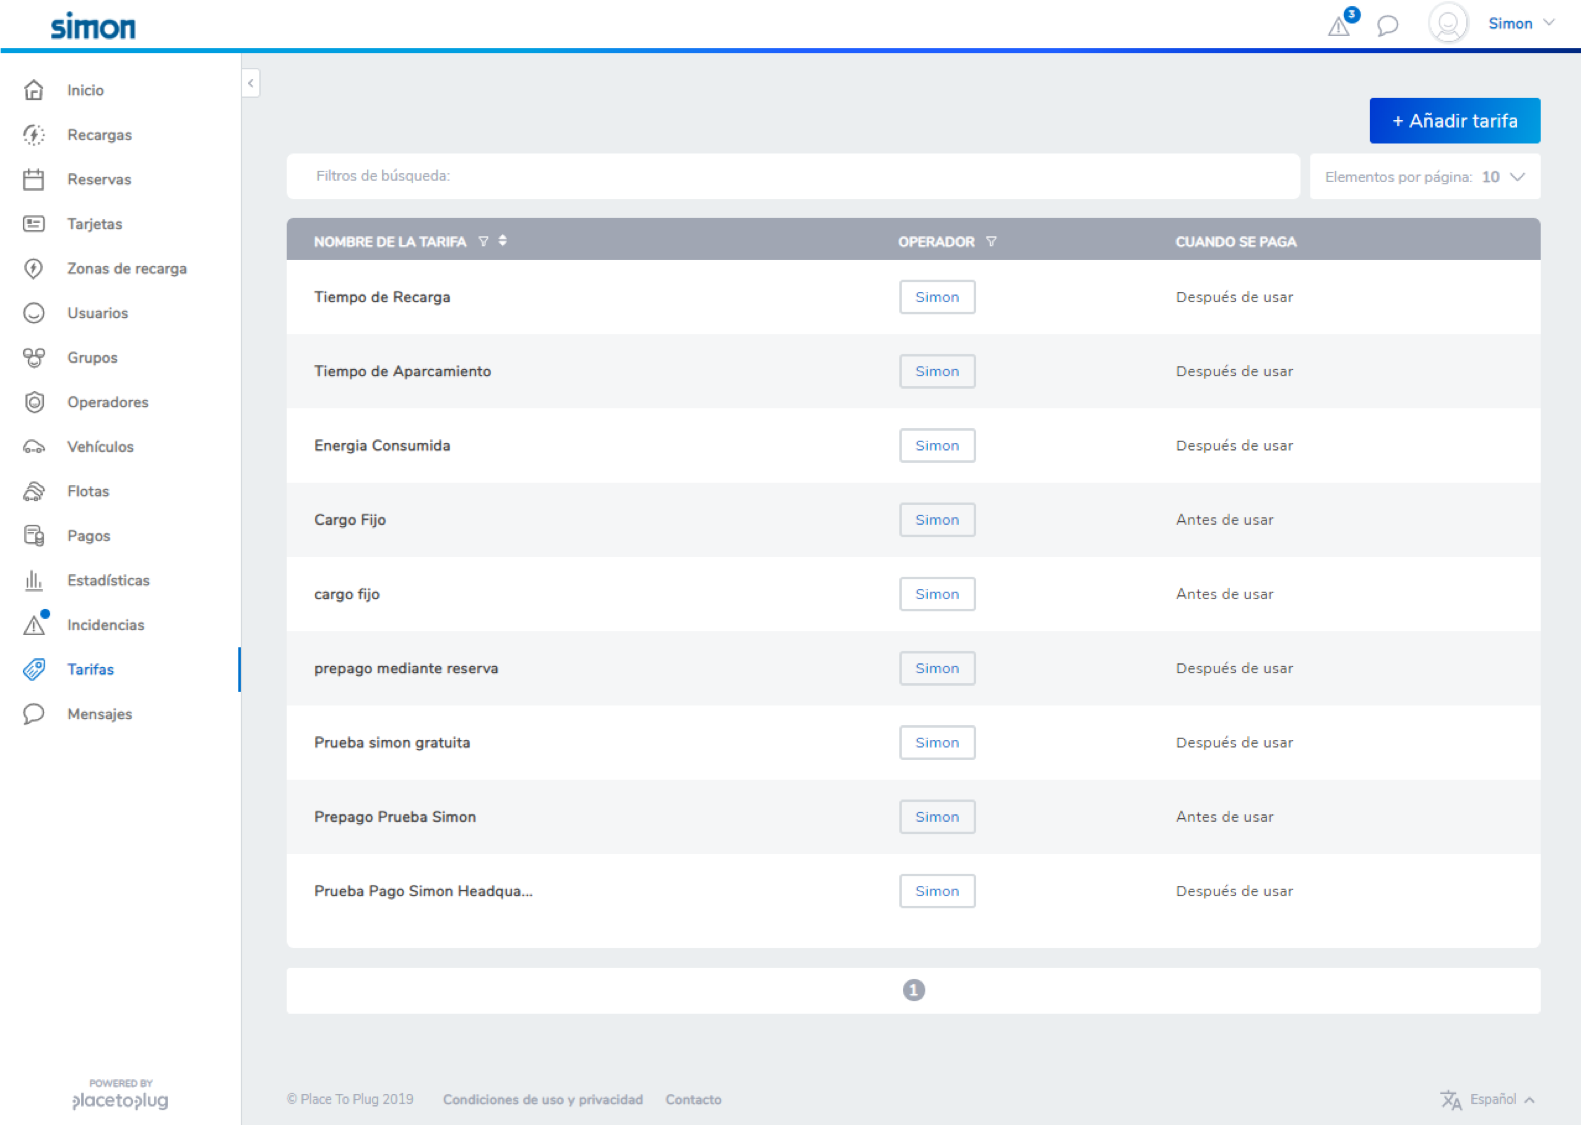Click the Mensajes speech bubble icon
Screen dimensions: 1581x1125
(34, 714)
